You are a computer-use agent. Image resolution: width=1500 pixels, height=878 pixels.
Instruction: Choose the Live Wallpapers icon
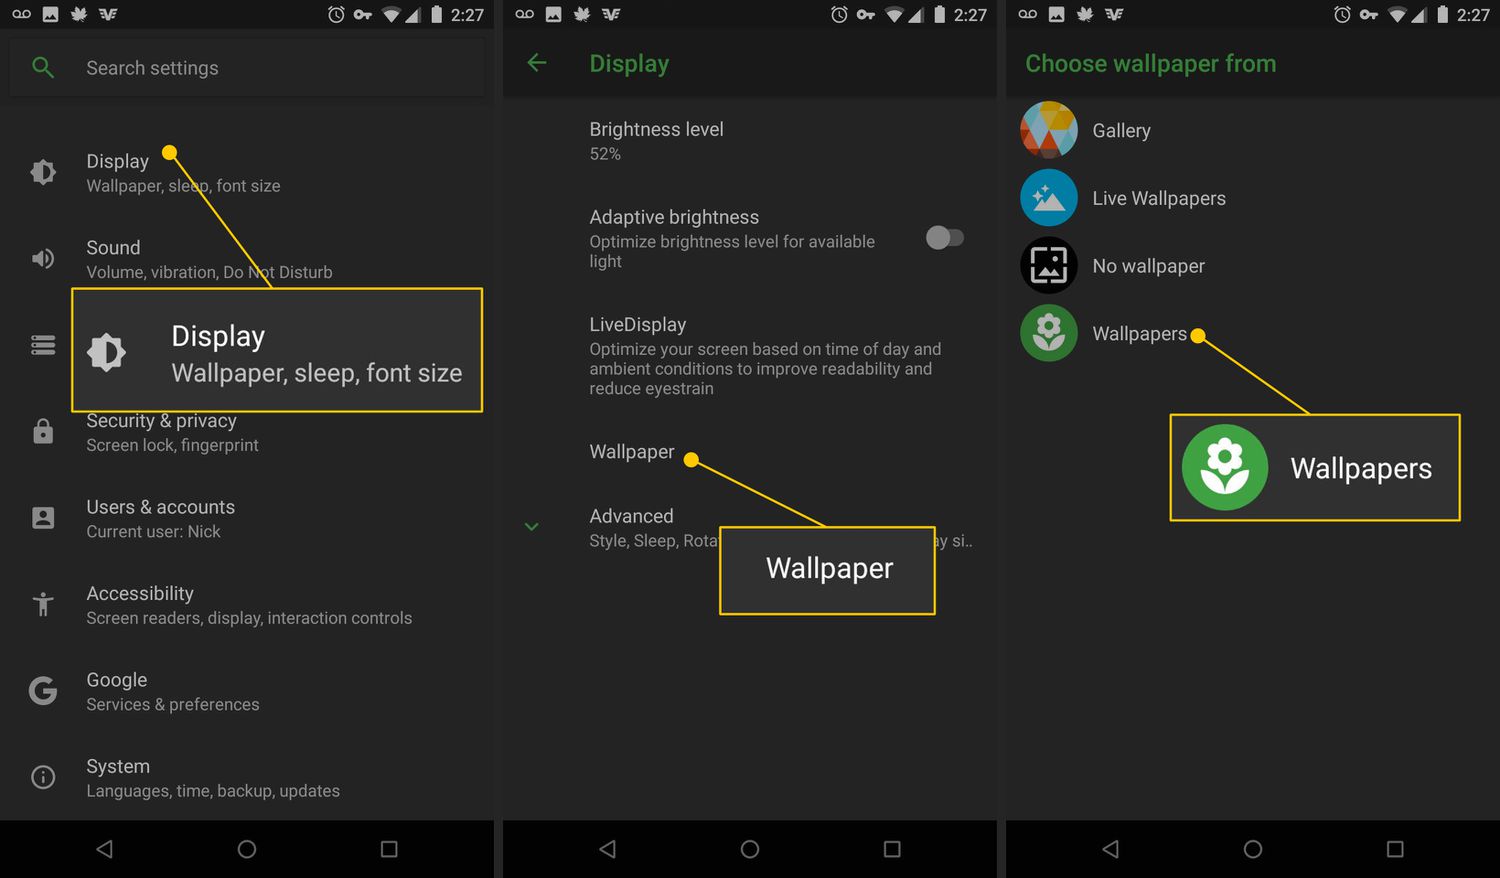[1048, 198]
